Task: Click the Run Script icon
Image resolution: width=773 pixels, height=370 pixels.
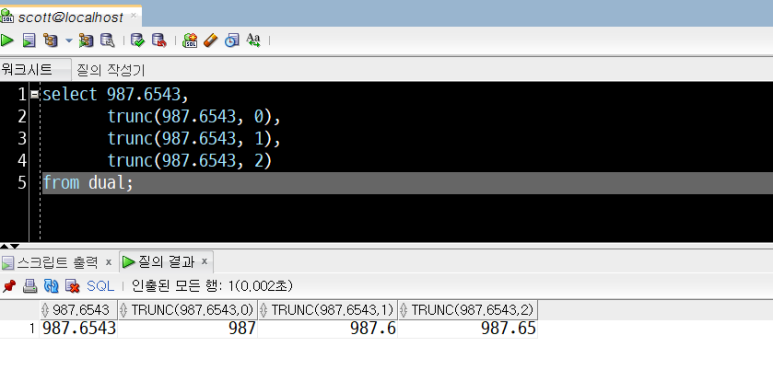Action: pos(29,40)
